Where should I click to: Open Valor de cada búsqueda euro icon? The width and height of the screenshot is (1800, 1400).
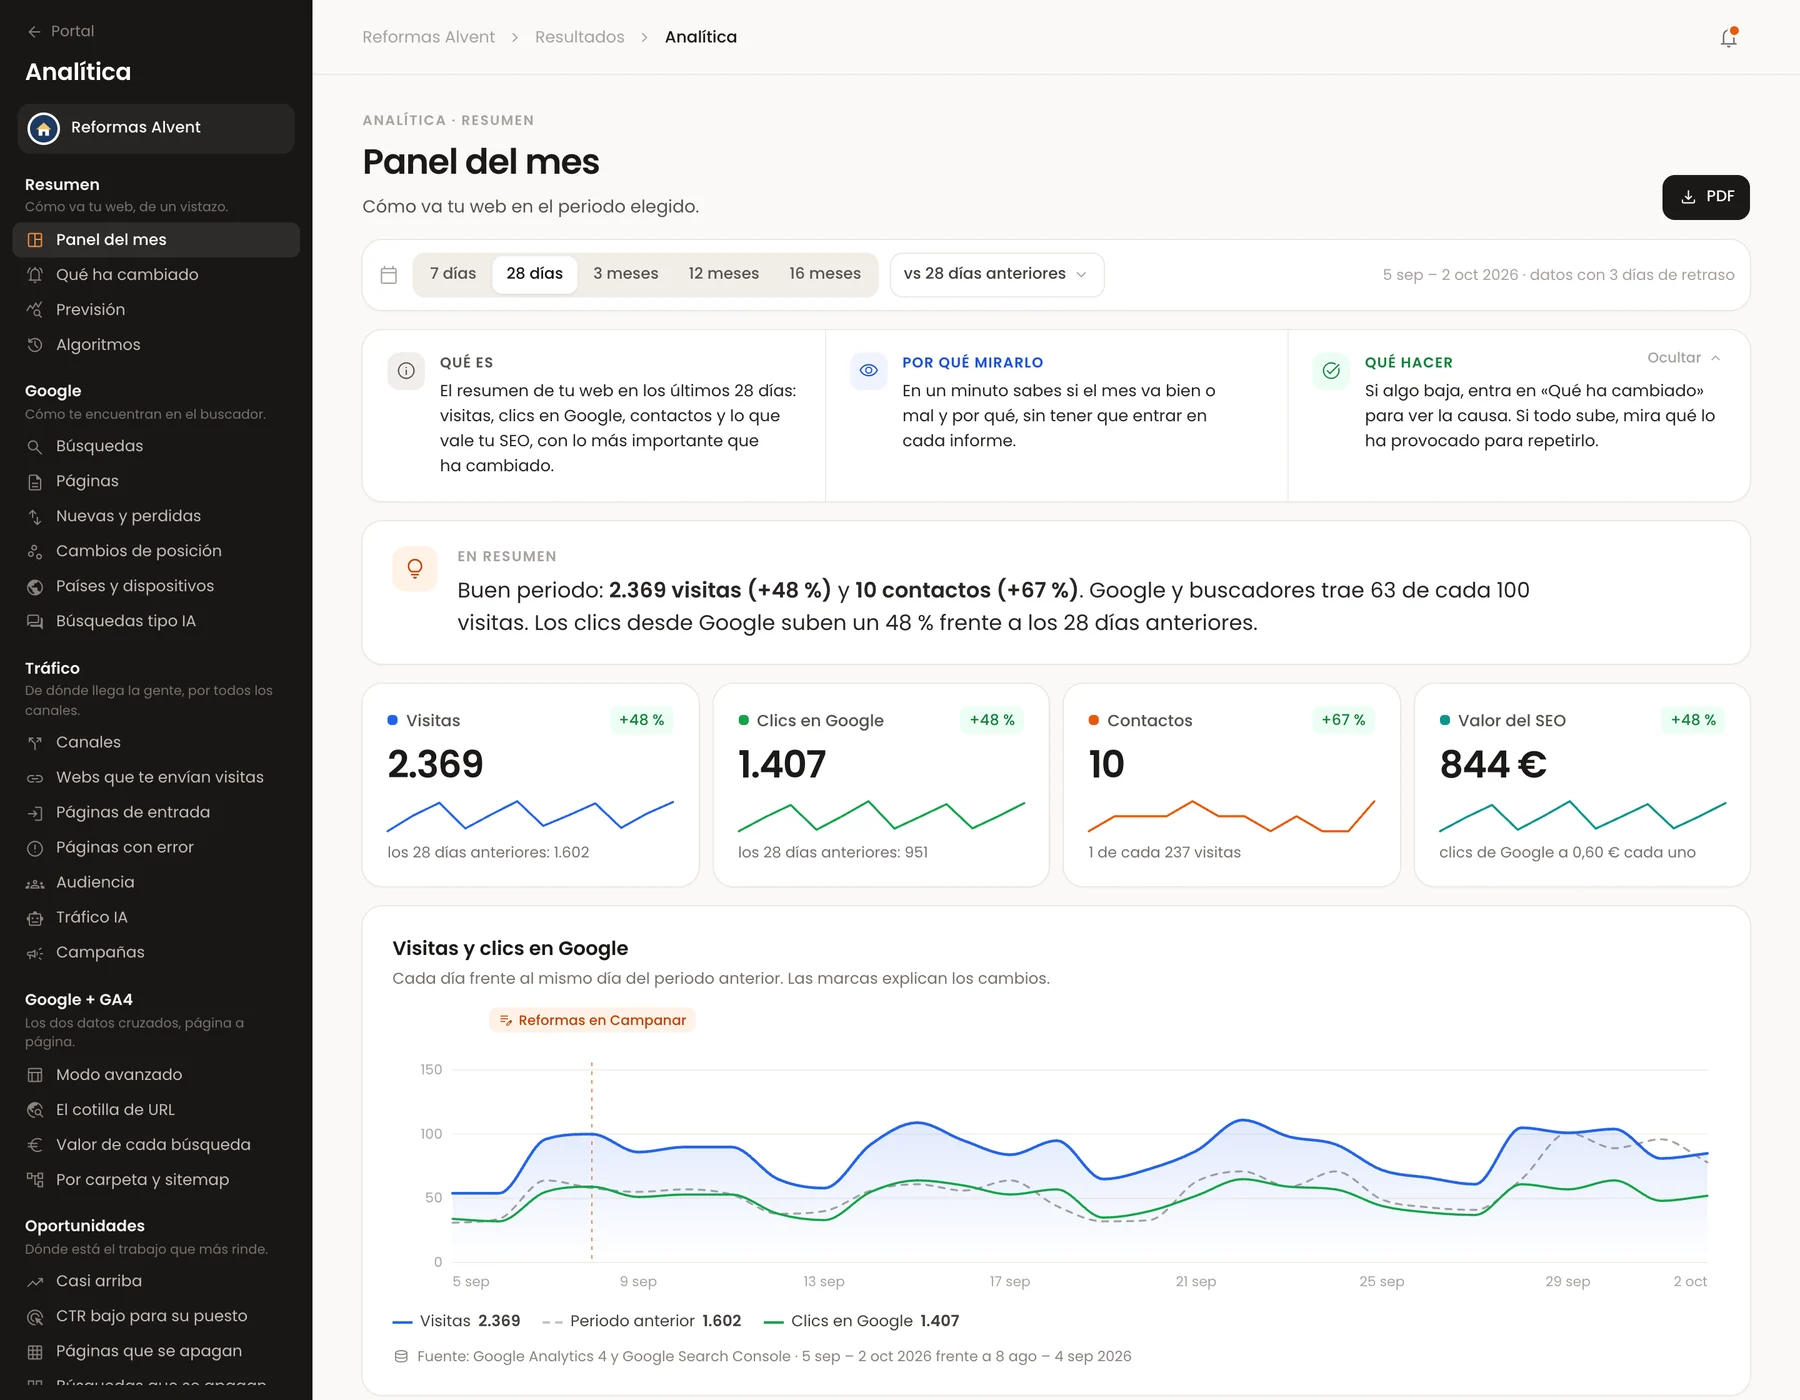tap(35, 1145)
